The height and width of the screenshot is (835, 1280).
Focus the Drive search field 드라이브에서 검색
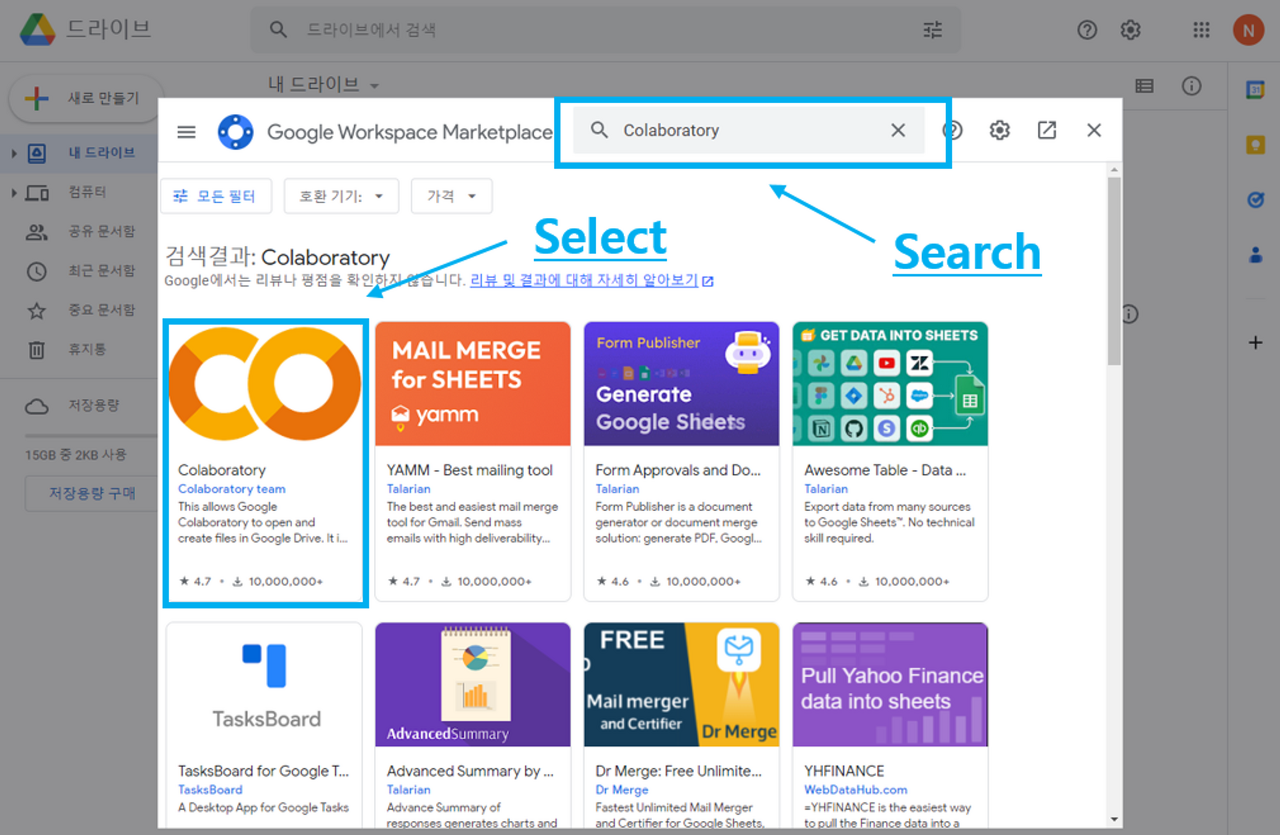click(605, 30)
